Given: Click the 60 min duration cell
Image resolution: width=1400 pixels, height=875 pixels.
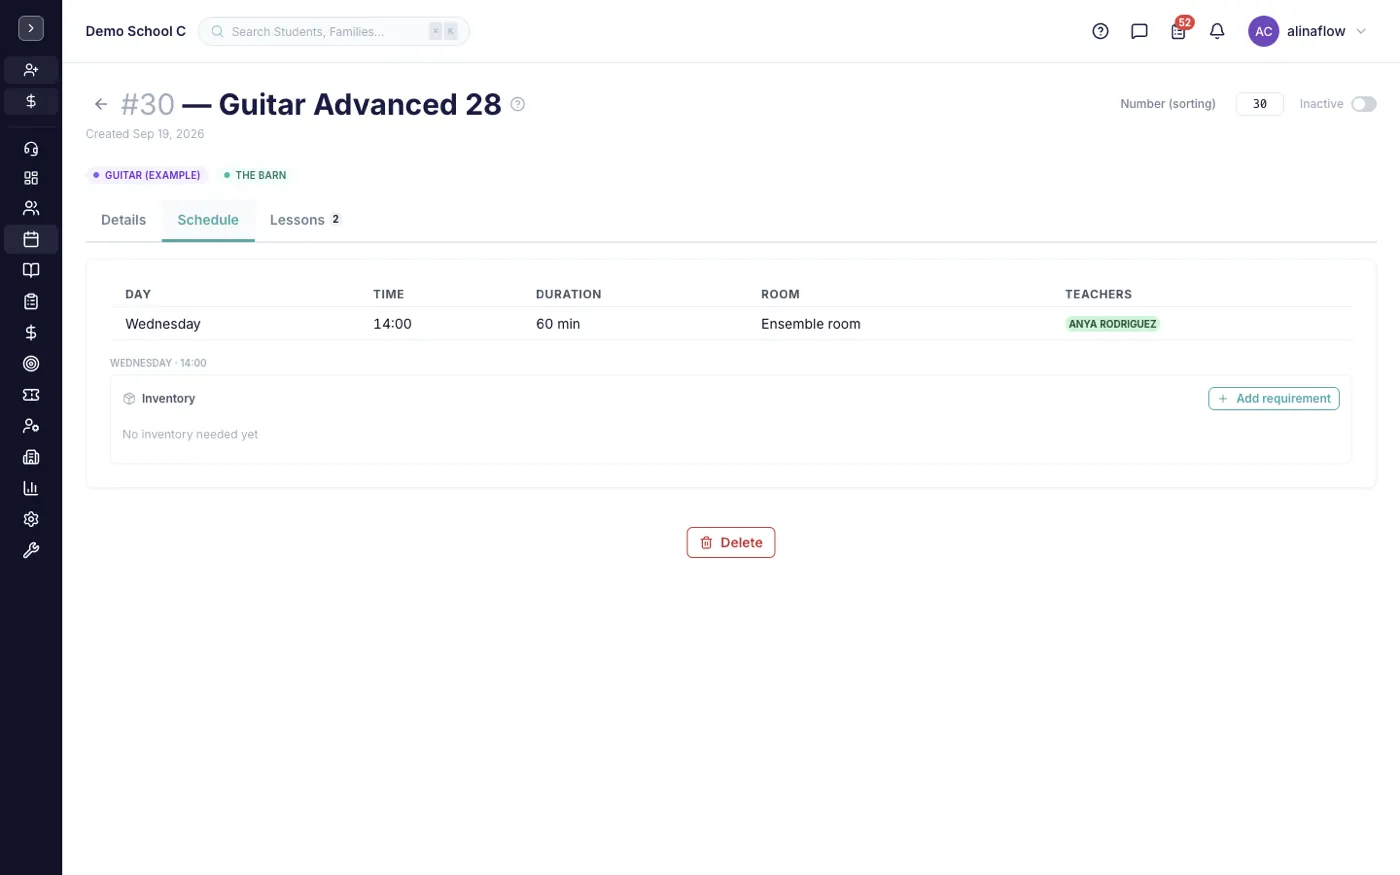Looking at the screenshot, I should coord(558,324).
